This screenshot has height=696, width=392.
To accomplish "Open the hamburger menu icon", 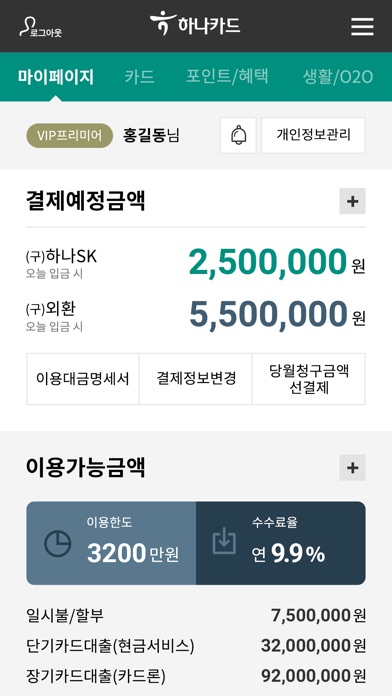I will (x=362, y=27).
